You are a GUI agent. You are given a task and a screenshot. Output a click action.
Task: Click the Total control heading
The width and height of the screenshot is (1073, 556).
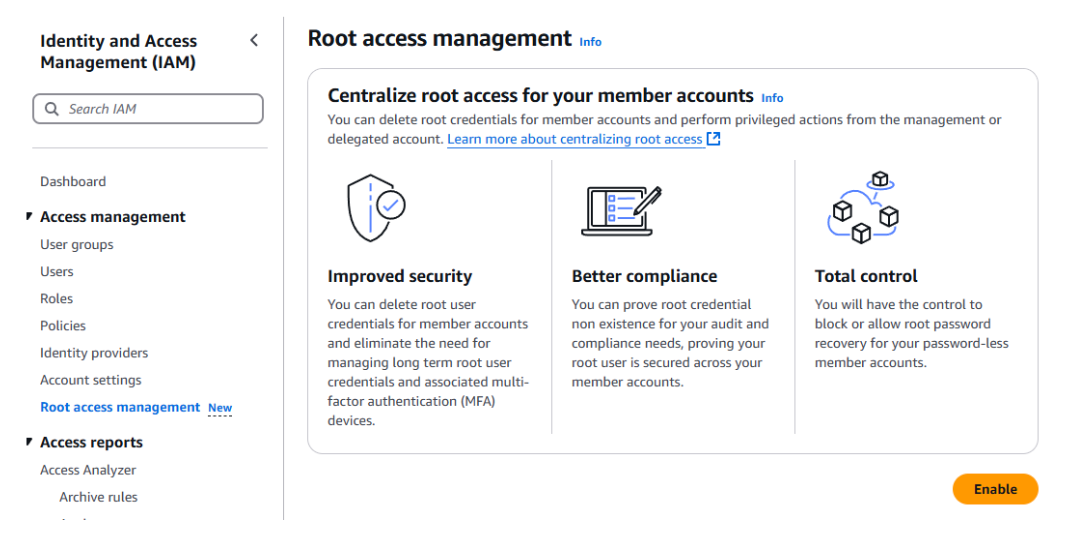point(866,276)
